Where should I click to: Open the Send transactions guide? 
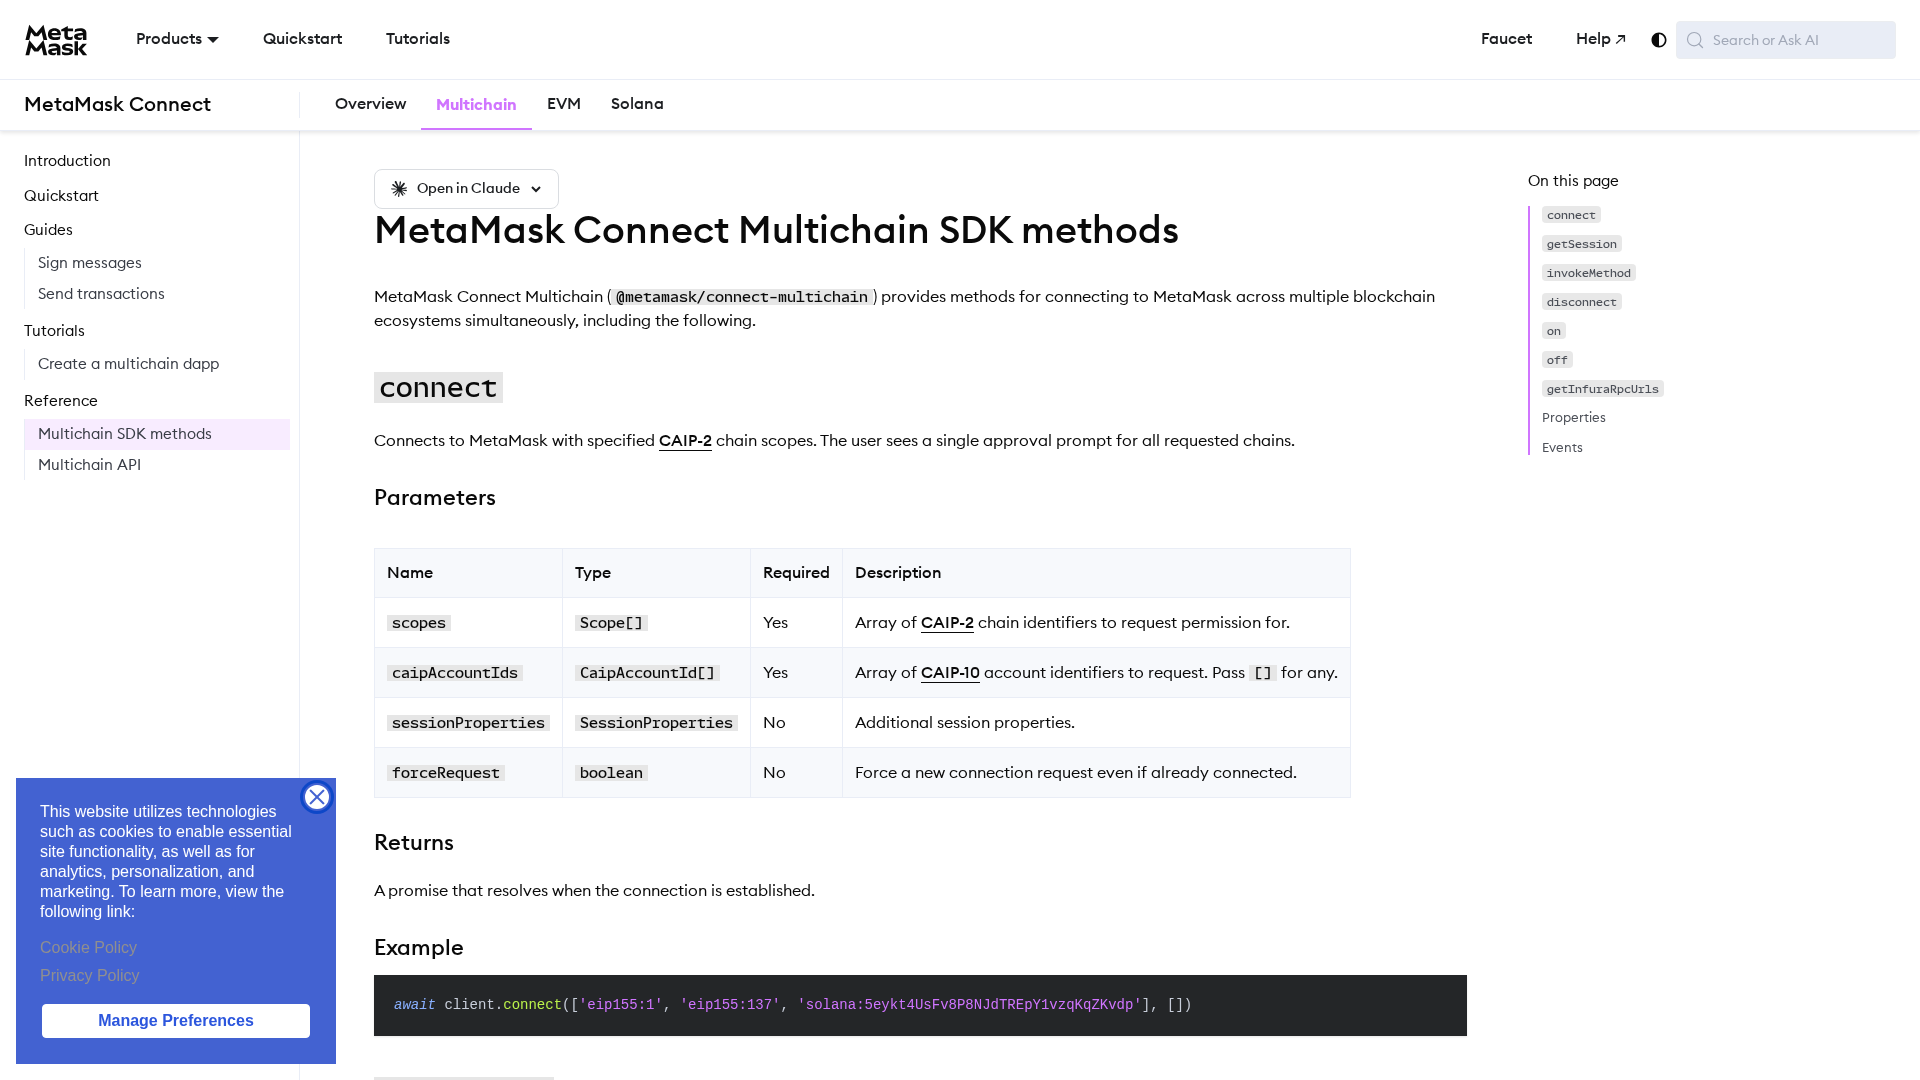click(x=101, y=294)
